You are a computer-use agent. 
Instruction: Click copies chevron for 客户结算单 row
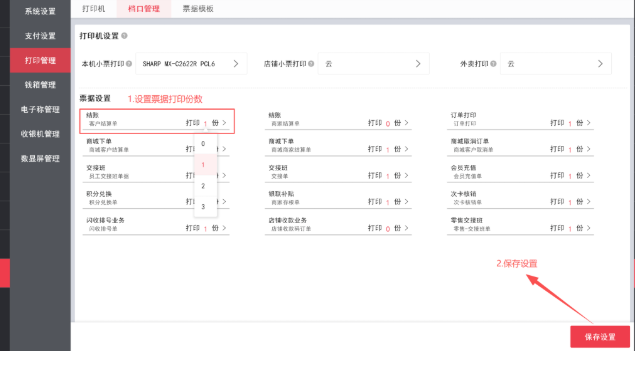[x=224, y=123]
